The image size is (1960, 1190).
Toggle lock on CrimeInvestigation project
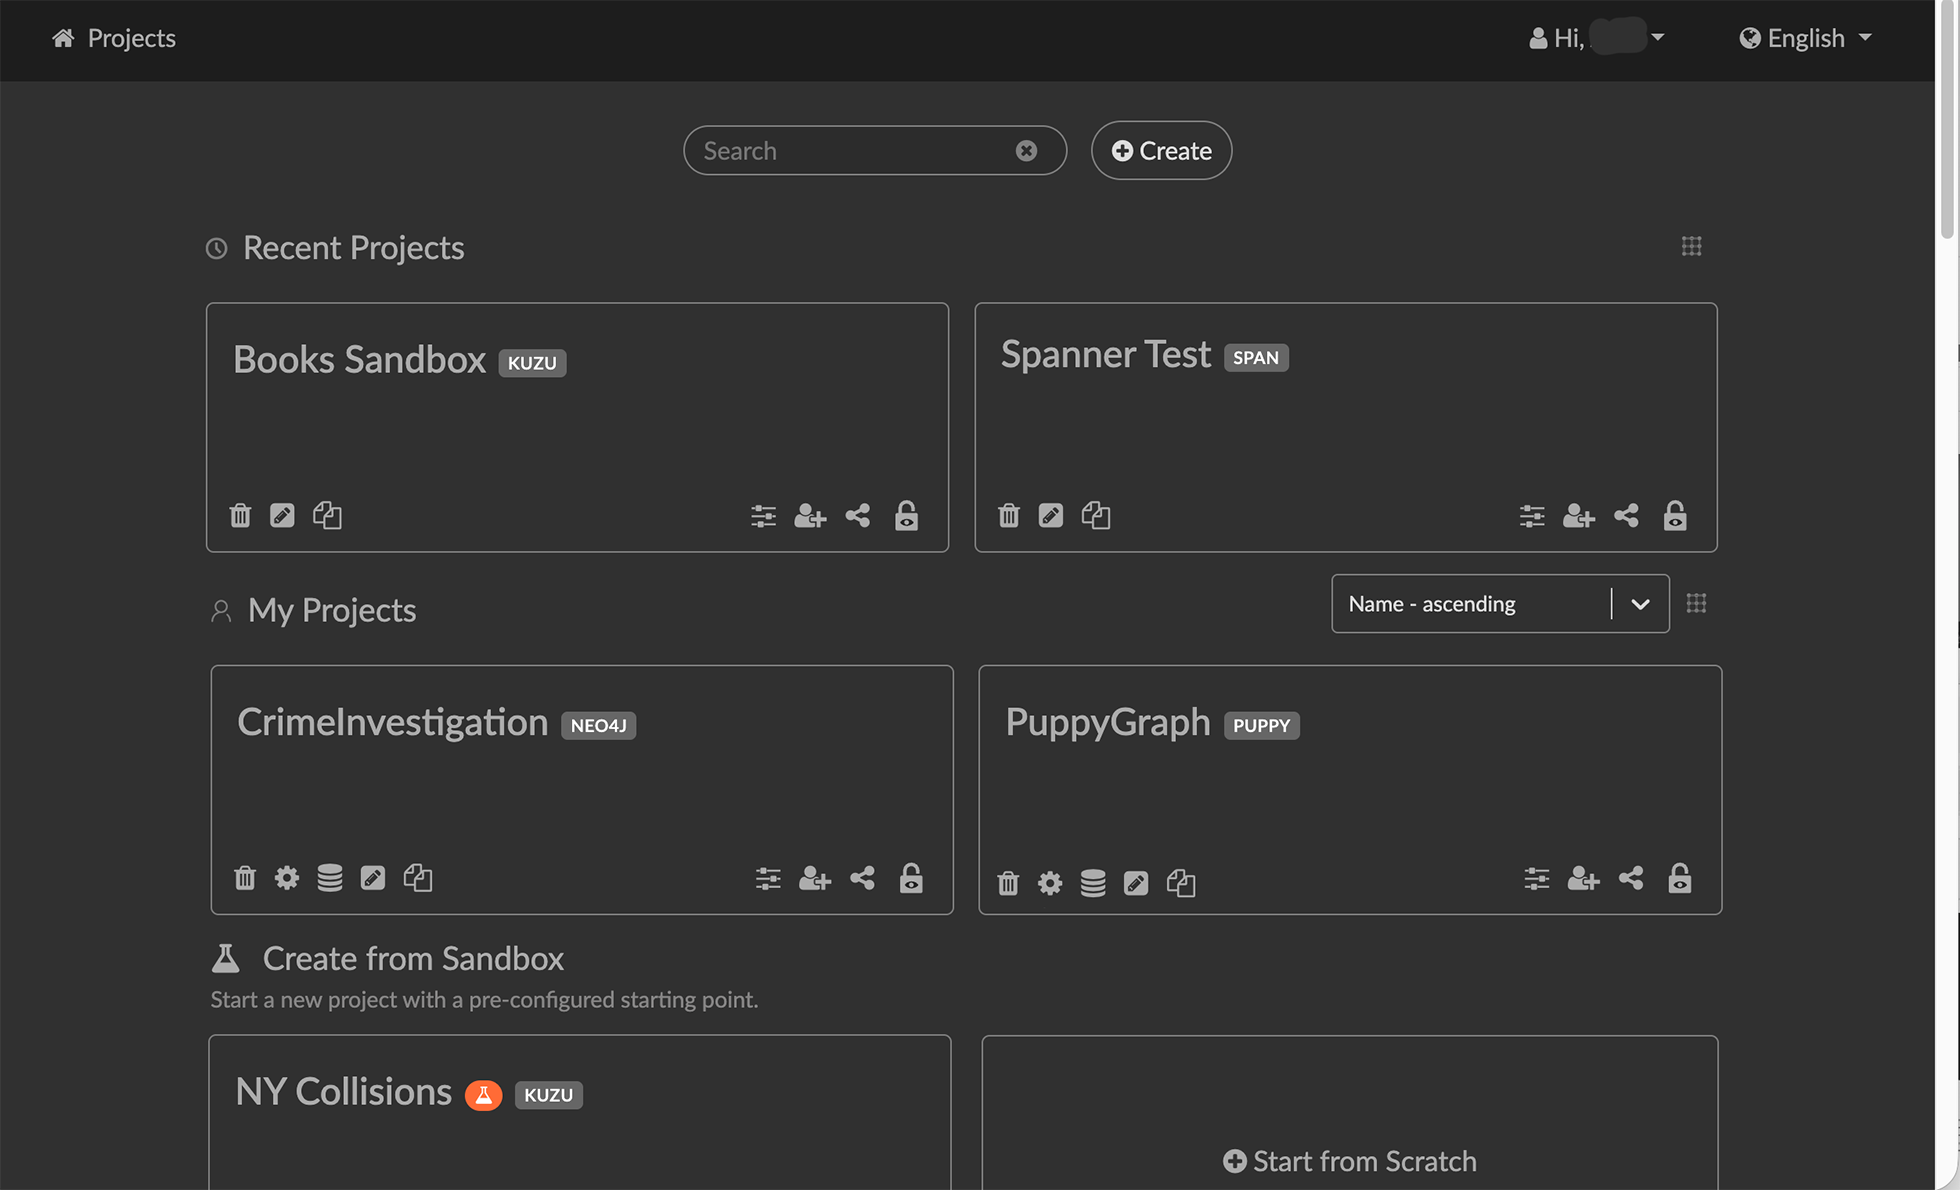click(x=910, y=878)
